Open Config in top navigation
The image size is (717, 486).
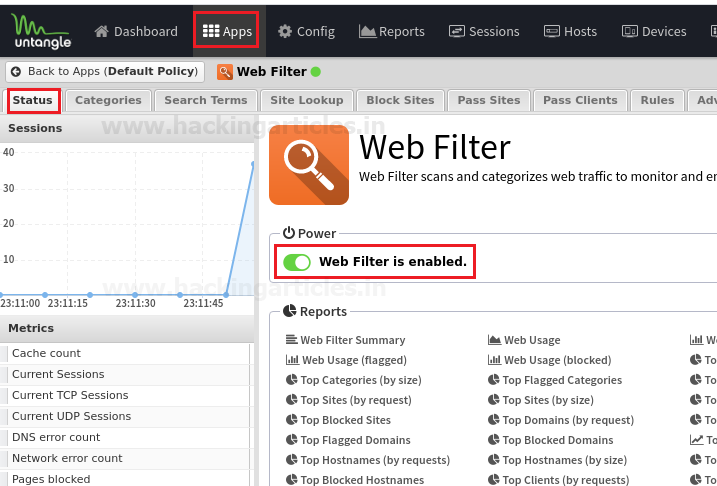pyautogui.click(x=306, y=31)
